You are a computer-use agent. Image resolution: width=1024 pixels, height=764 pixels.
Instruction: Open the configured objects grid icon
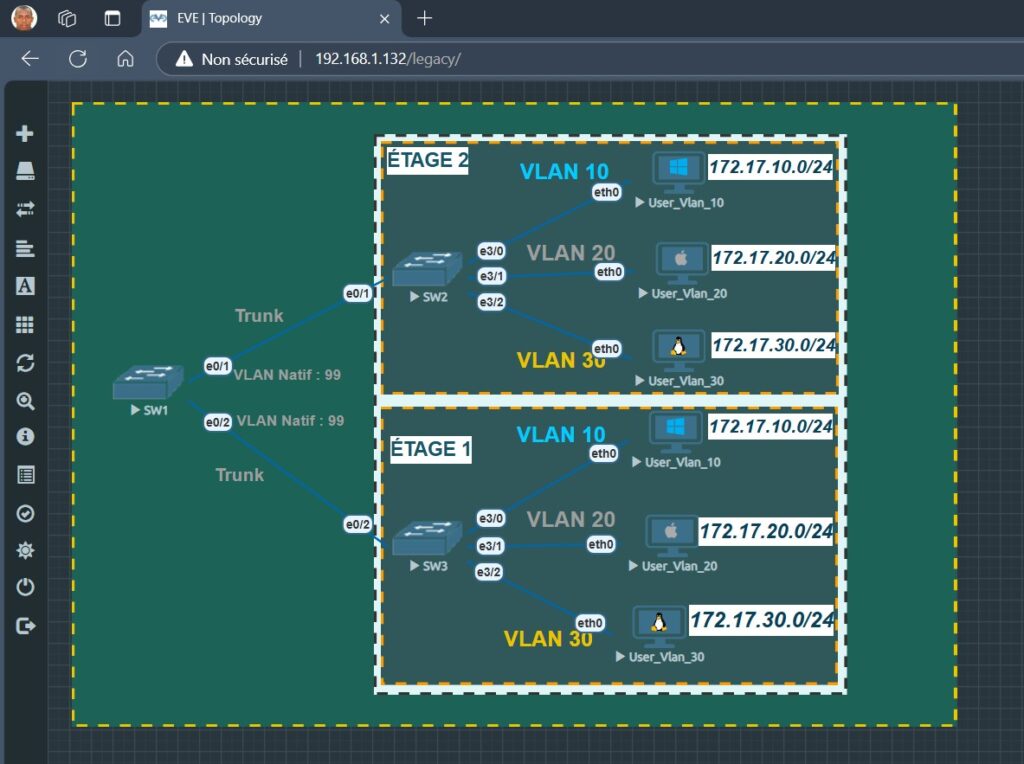click(25, 324)
